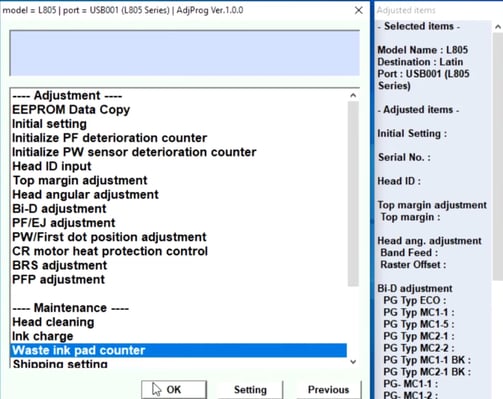The height and width of the screenshot is (399, 503).
Task: Click PG Typ ECO entry
Action: click(415, 300)
